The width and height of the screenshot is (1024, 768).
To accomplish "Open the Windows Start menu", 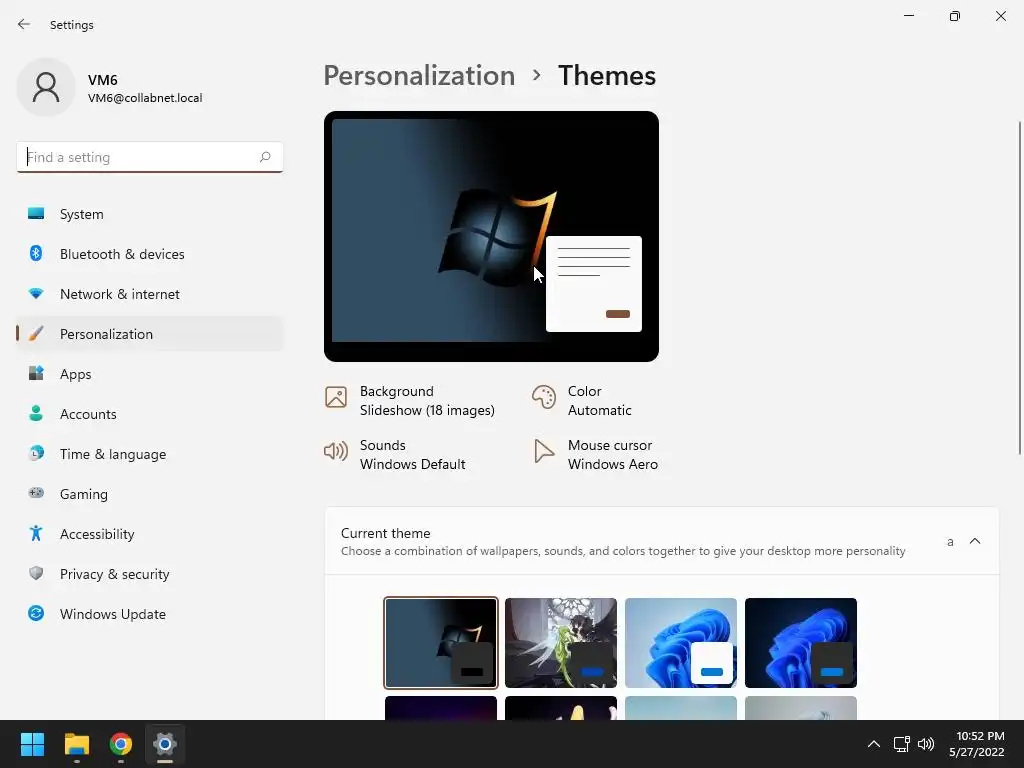I will [32, 744].
